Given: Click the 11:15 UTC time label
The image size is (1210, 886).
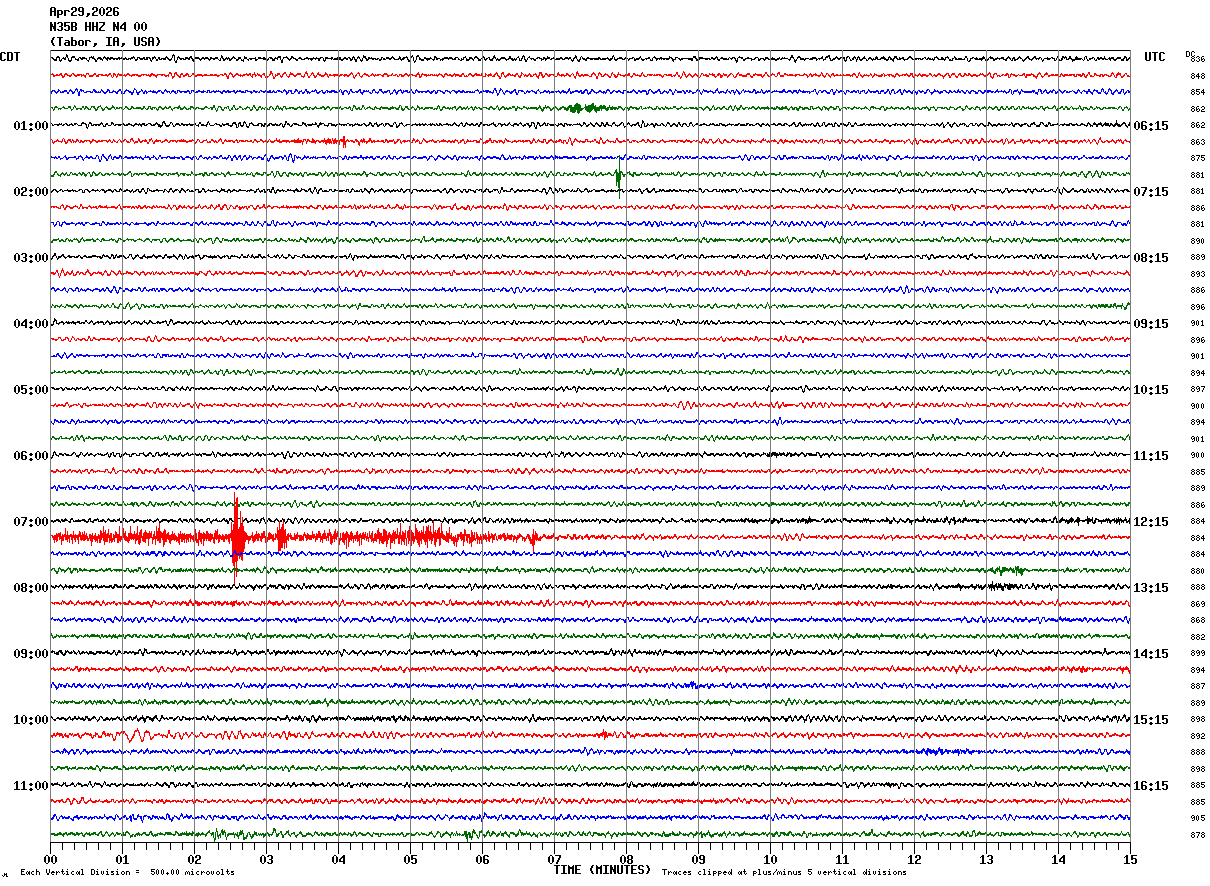Looking at the screenshot, I should coord(1151,456).
